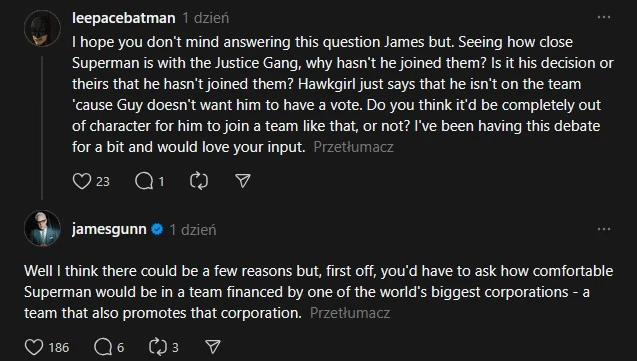
Task: Translate leepacebatman's post with Przetłumacz
Action: click(353, 147)
